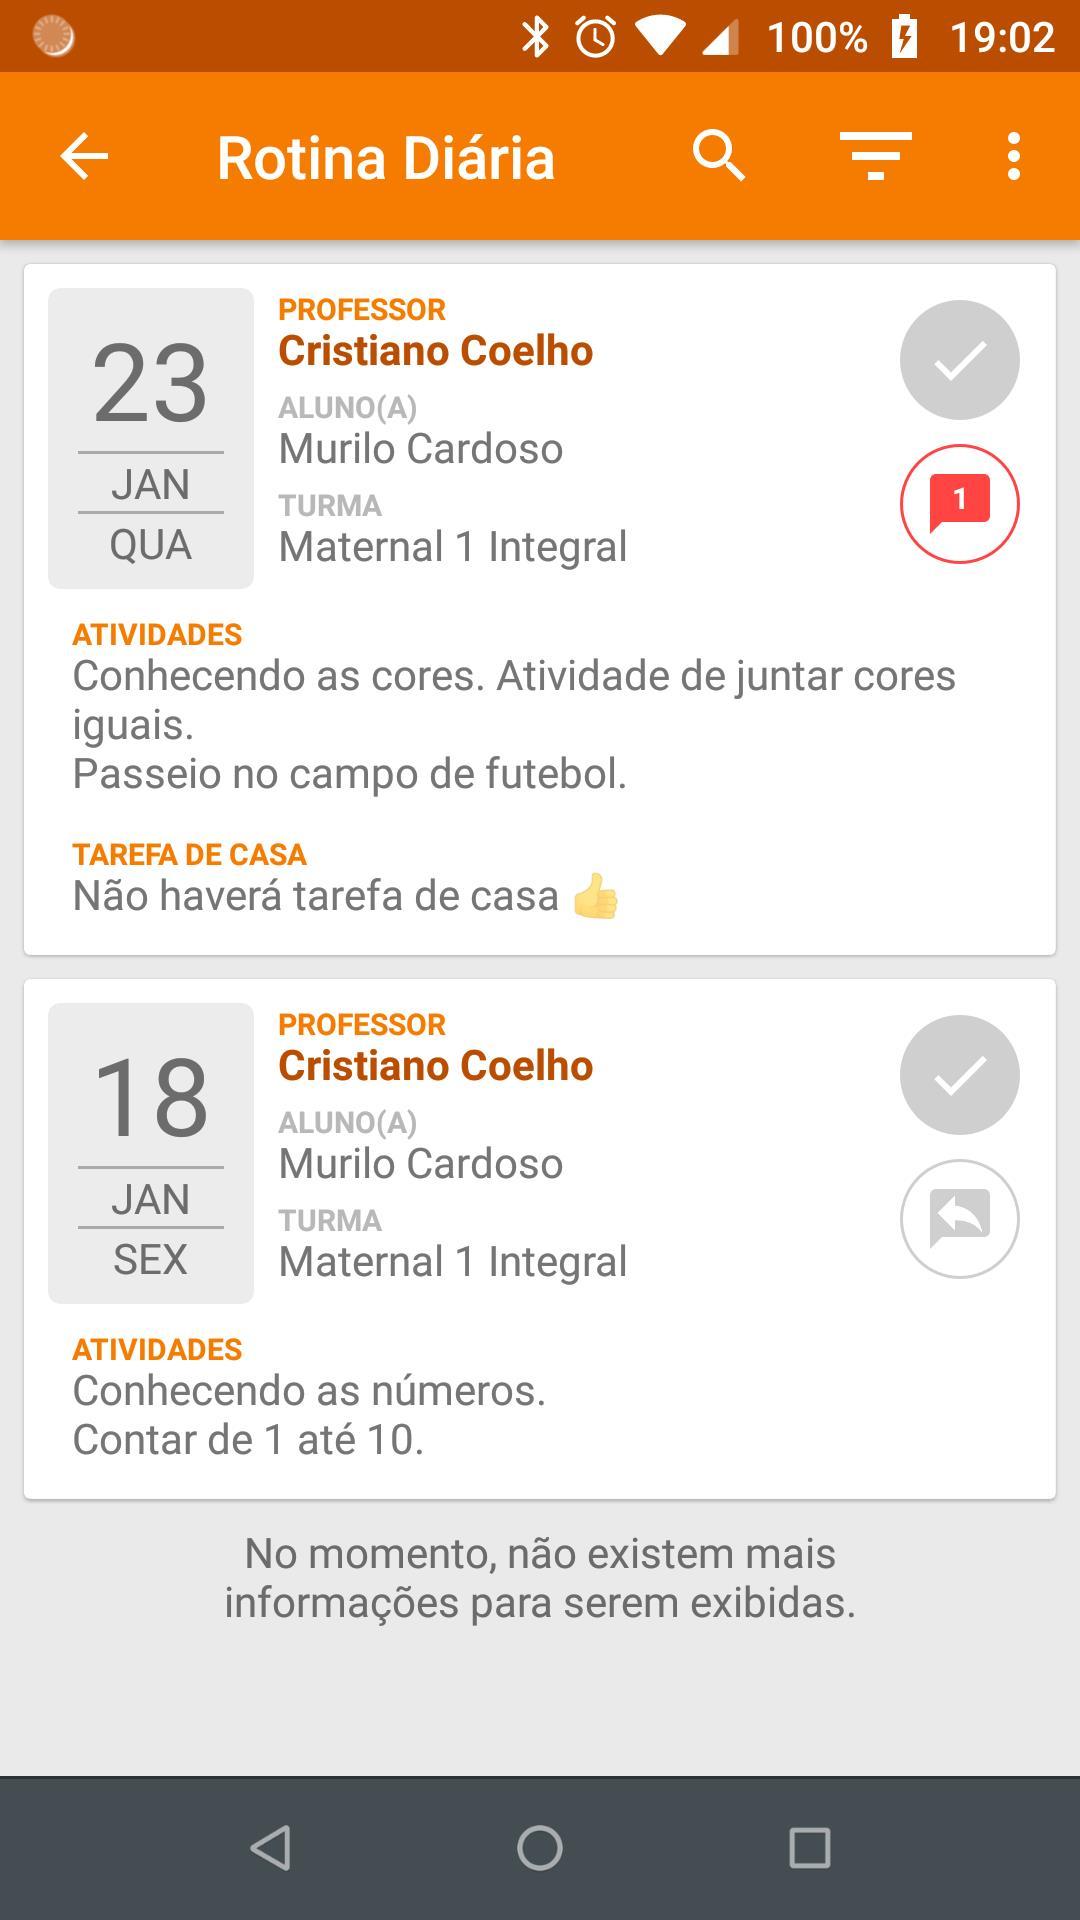Select professor Cristiano Coelho in first card
1080x1920 pixels.
point(435,351)
